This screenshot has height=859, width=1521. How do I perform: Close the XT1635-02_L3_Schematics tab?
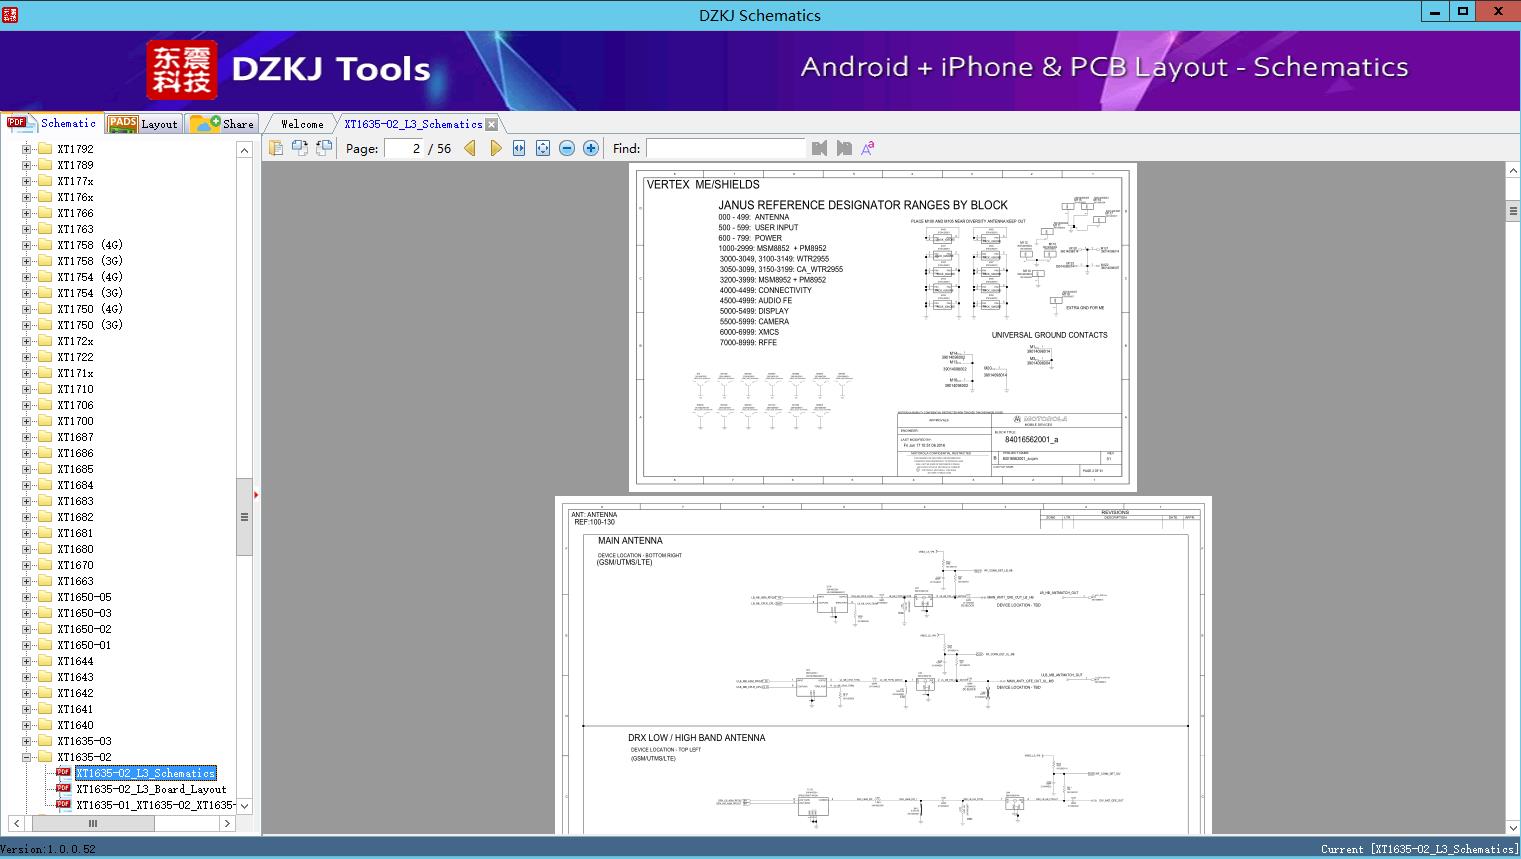click(492, 124)
